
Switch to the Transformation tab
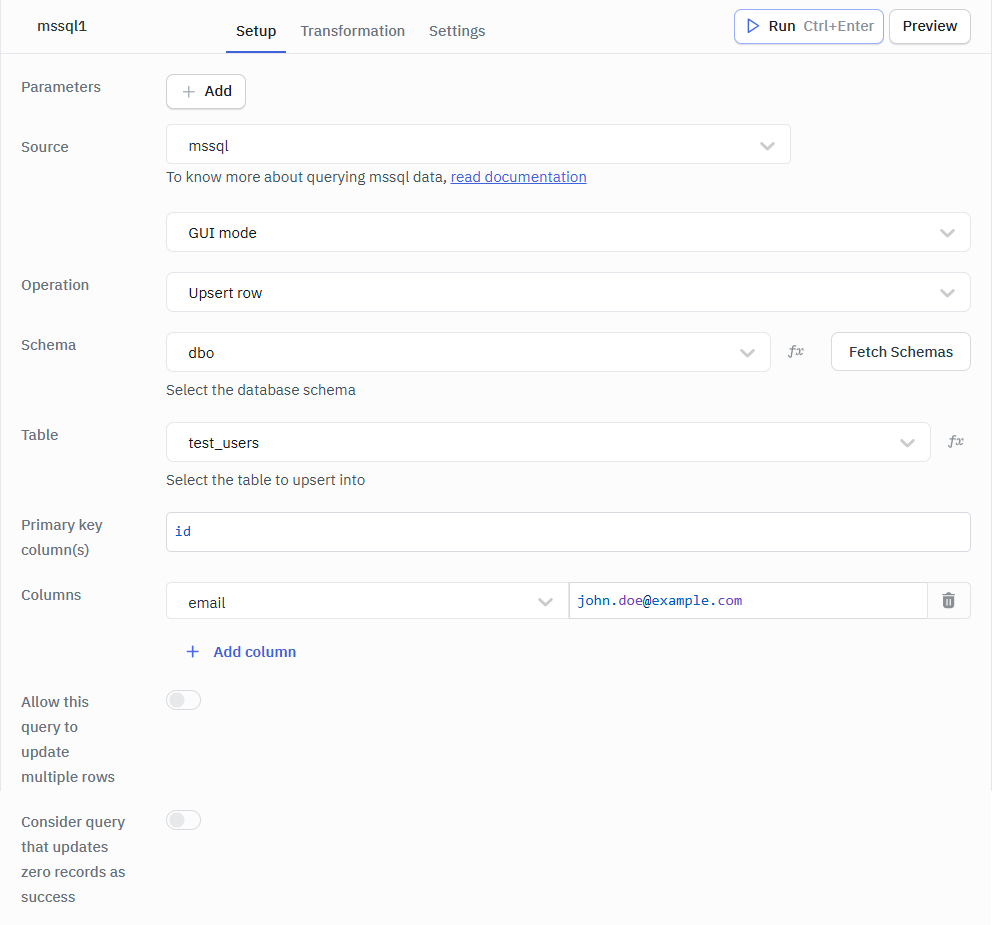(x=352, y=31)
